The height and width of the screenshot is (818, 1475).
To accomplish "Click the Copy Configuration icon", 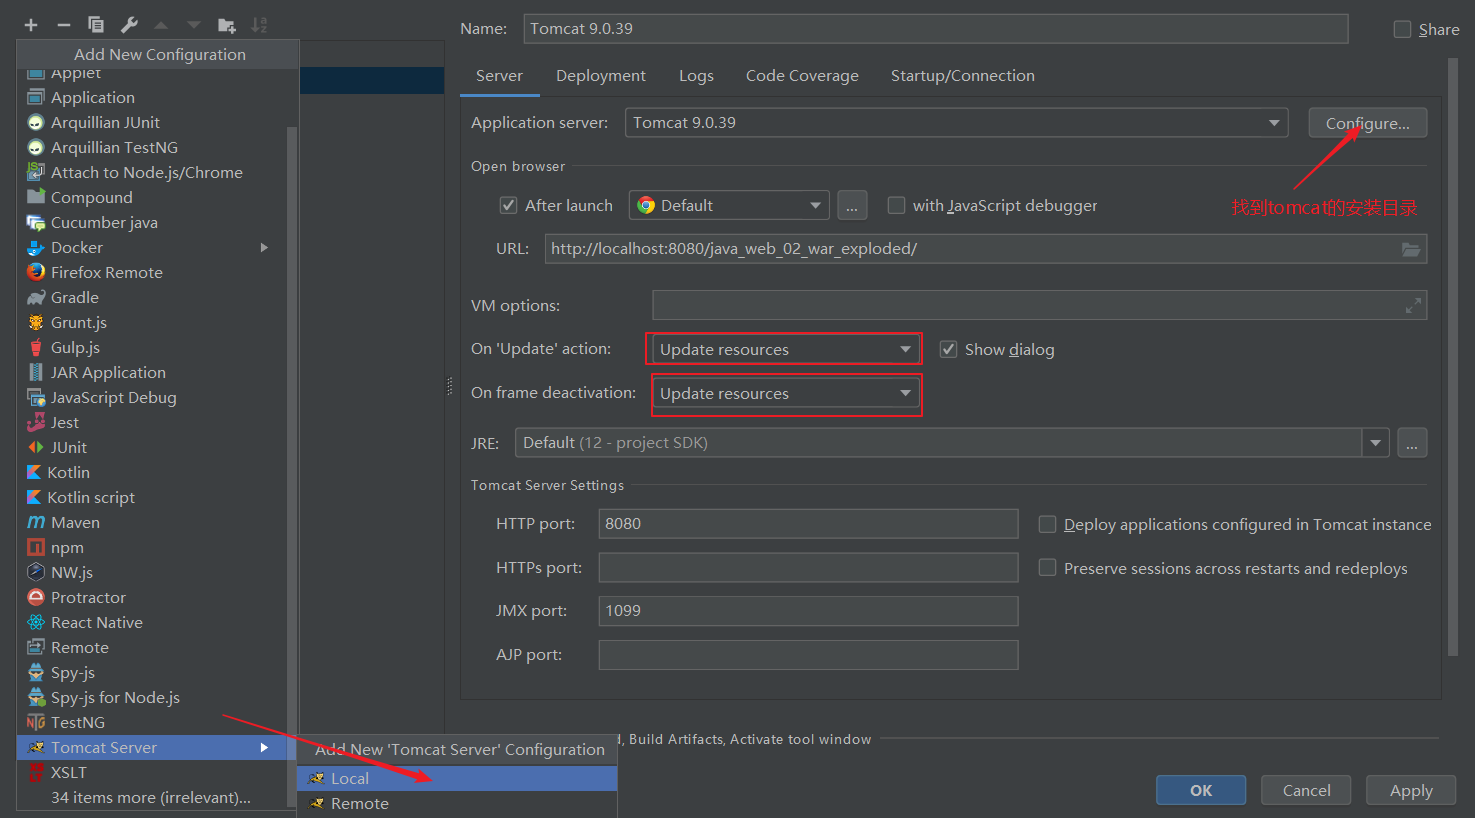I will click(x=96, y=25).
